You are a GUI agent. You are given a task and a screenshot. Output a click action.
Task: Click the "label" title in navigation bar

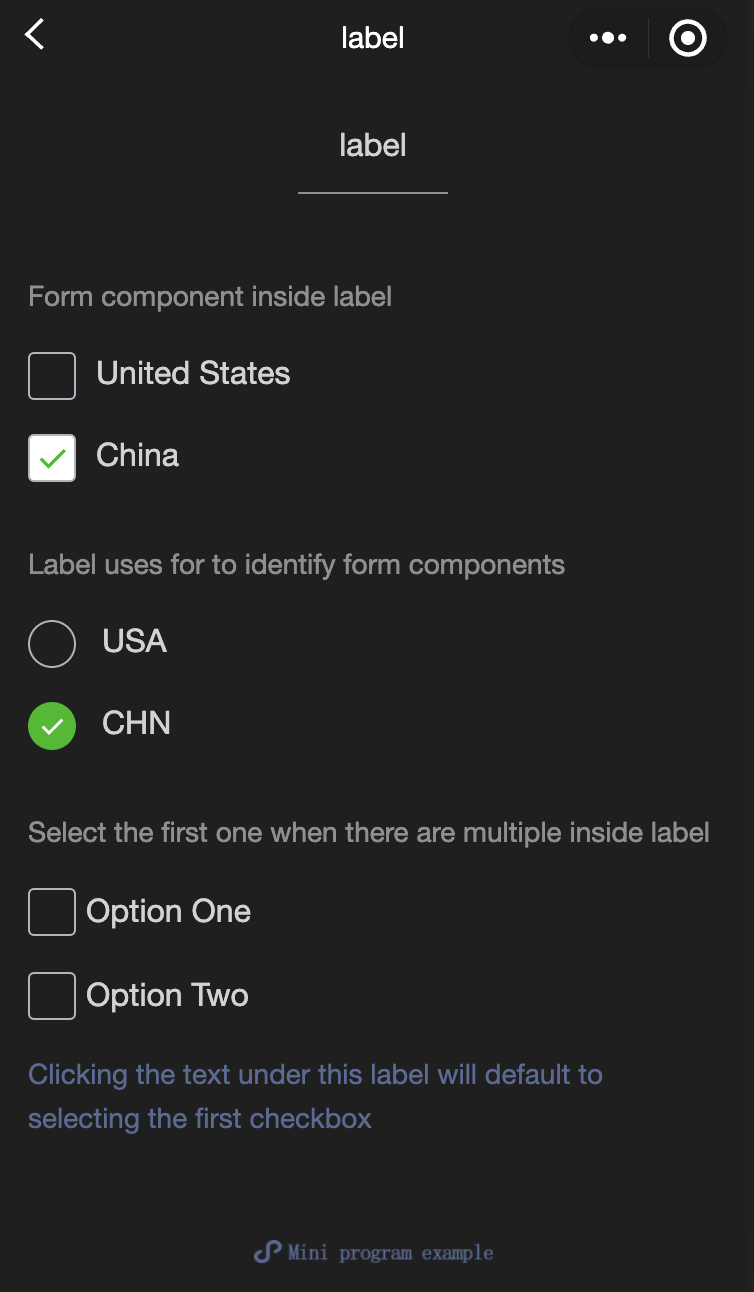click(373, 38)
